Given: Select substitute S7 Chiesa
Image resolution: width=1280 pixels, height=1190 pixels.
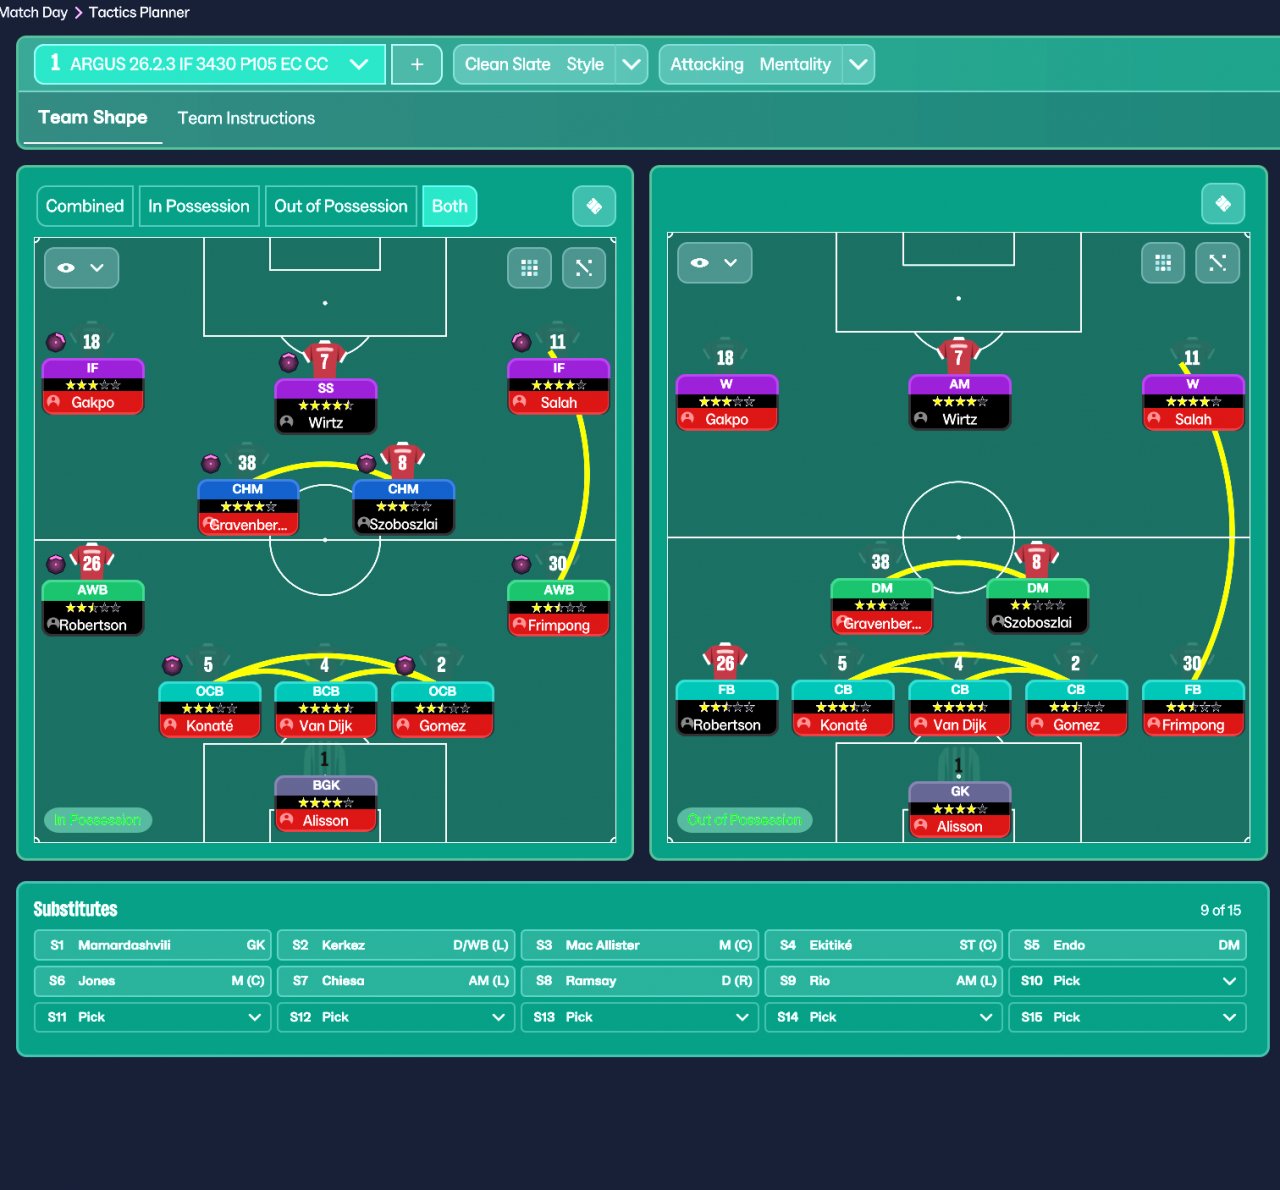Looking at the screenshot, I should (x=396, y=981).
